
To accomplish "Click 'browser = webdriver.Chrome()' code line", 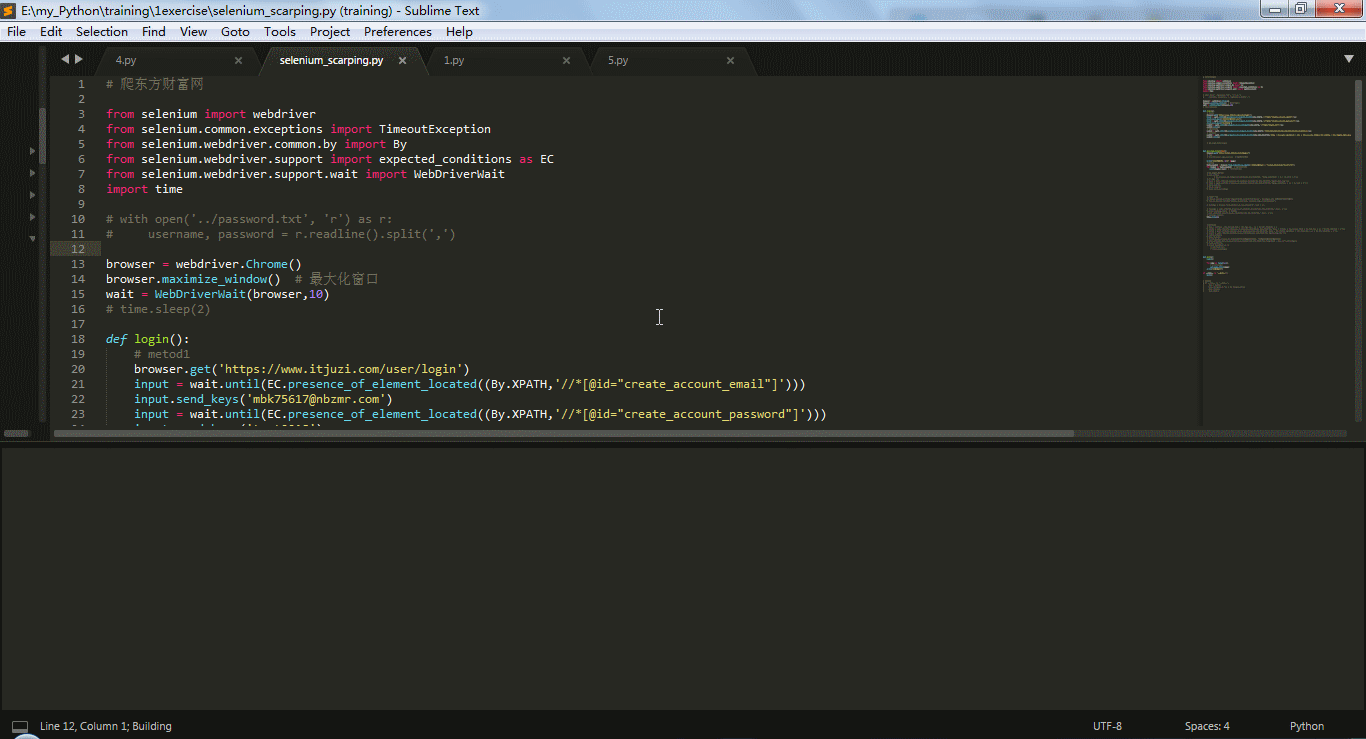I will click(204, 264).
